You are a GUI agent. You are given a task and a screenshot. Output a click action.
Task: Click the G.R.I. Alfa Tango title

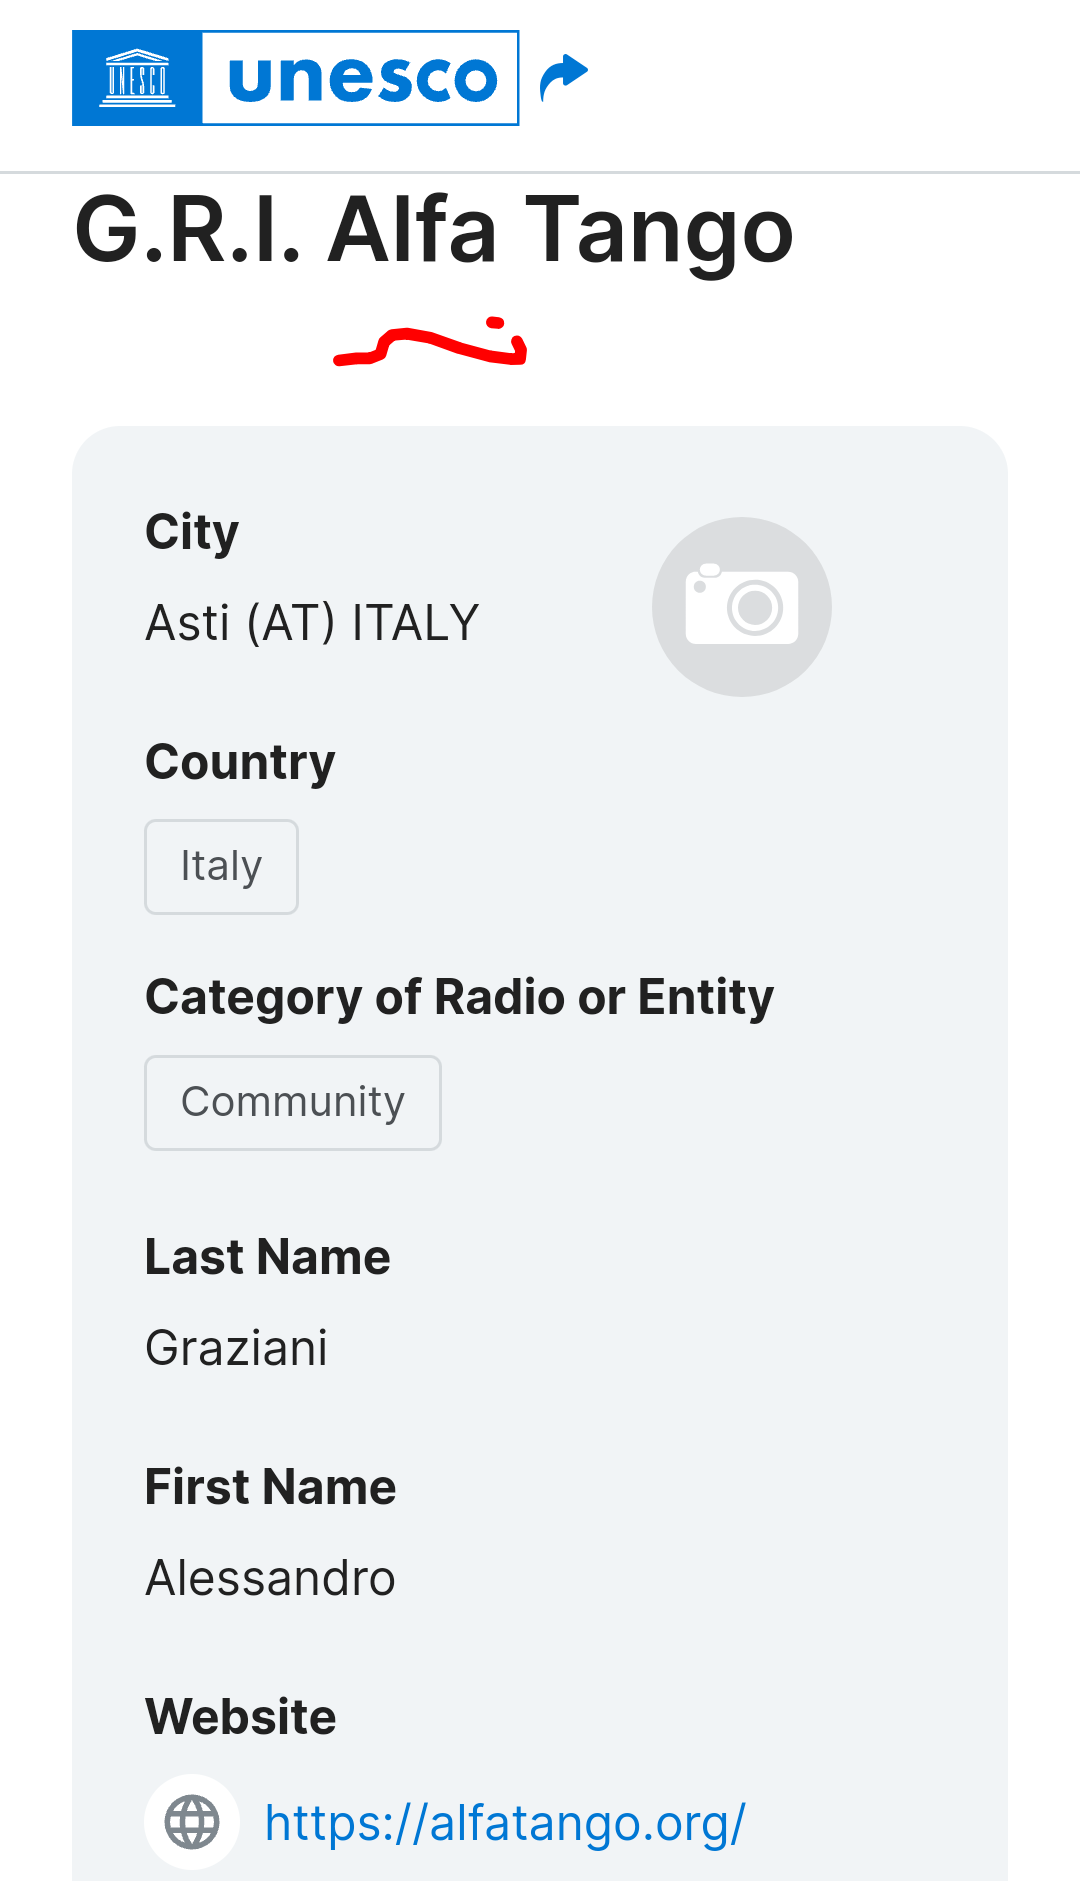(x=434, y=231)
